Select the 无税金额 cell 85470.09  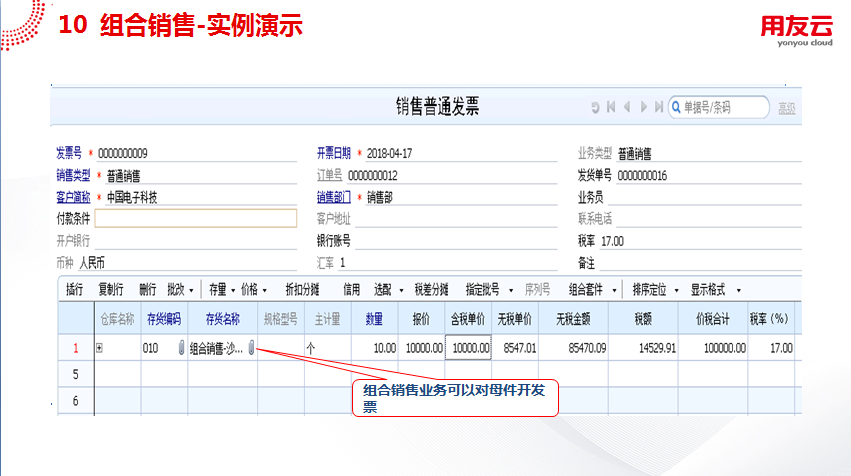tap(573, 348)
